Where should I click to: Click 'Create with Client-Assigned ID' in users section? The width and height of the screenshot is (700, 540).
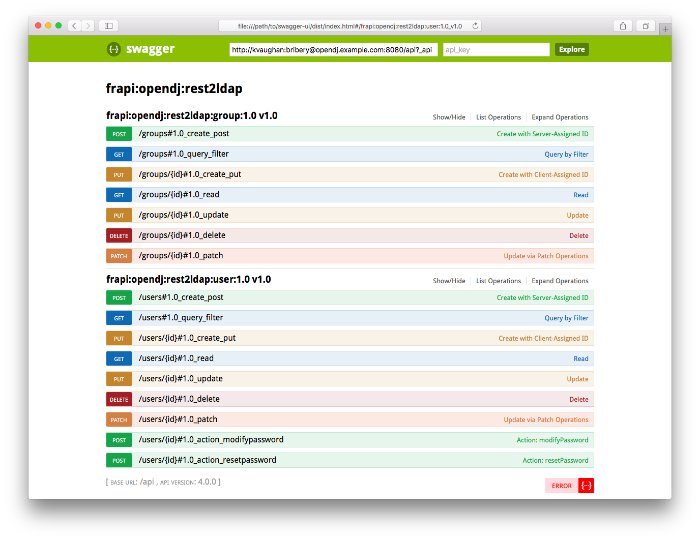pyautogui.click(x=543, y=338)
